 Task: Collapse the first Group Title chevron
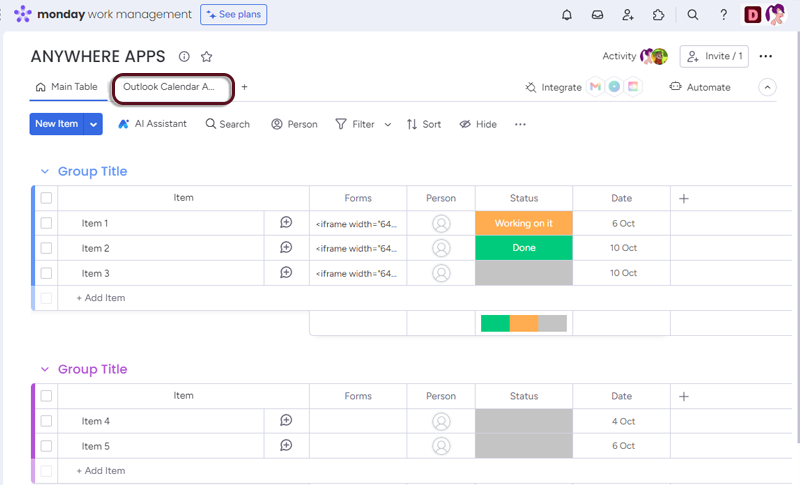coord(44,172)
